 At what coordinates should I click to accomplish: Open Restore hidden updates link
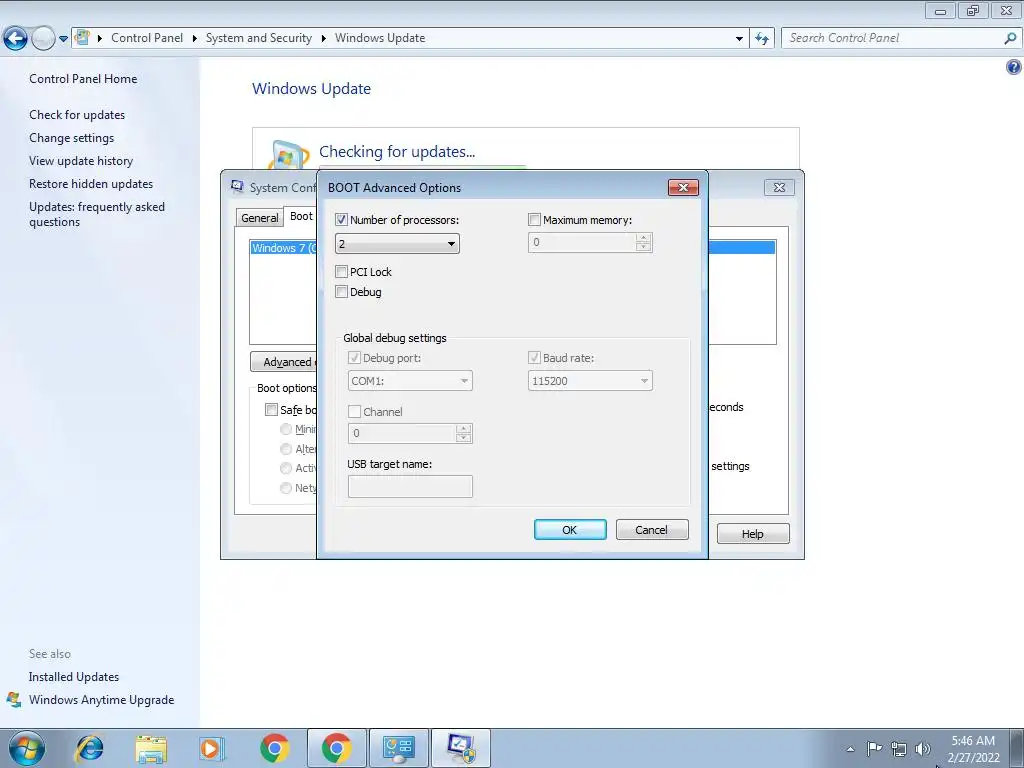91,184
